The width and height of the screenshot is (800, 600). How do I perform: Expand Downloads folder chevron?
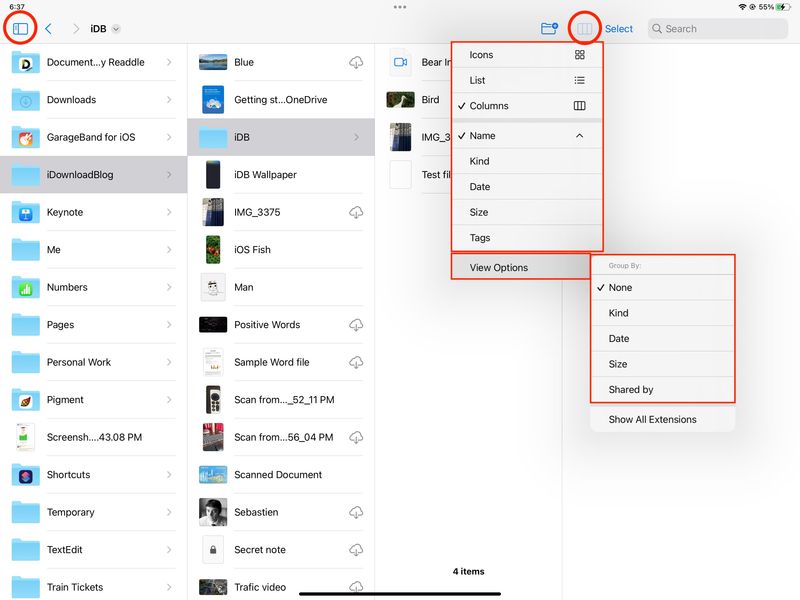[169, 99]
